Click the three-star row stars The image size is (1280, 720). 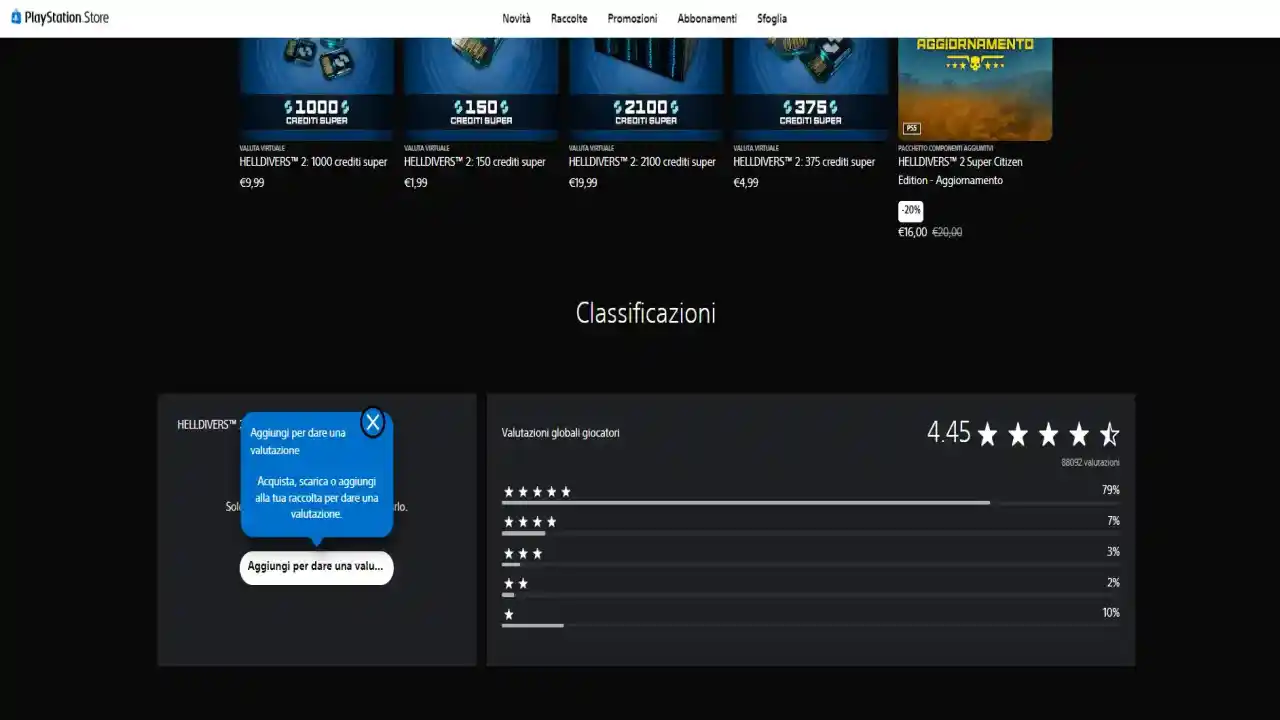pyautogui.click(x=523, y=553)
